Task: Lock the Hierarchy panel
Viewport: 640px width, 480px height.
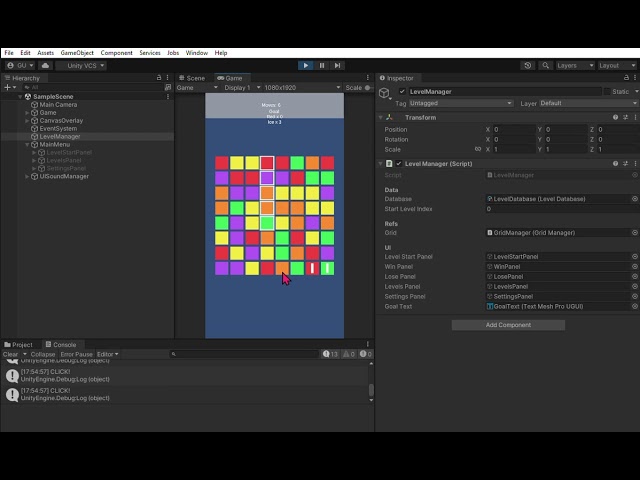Action: click(x=159, y=78)
